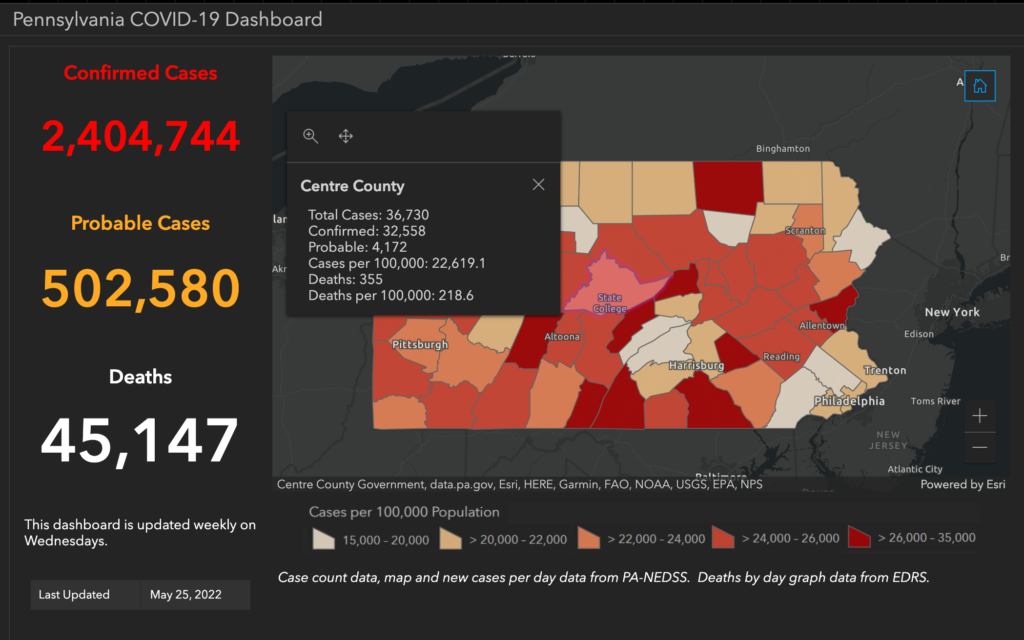Click the map Home extent button
This screenshot has height=640, width=1024.
pos(979,86)
